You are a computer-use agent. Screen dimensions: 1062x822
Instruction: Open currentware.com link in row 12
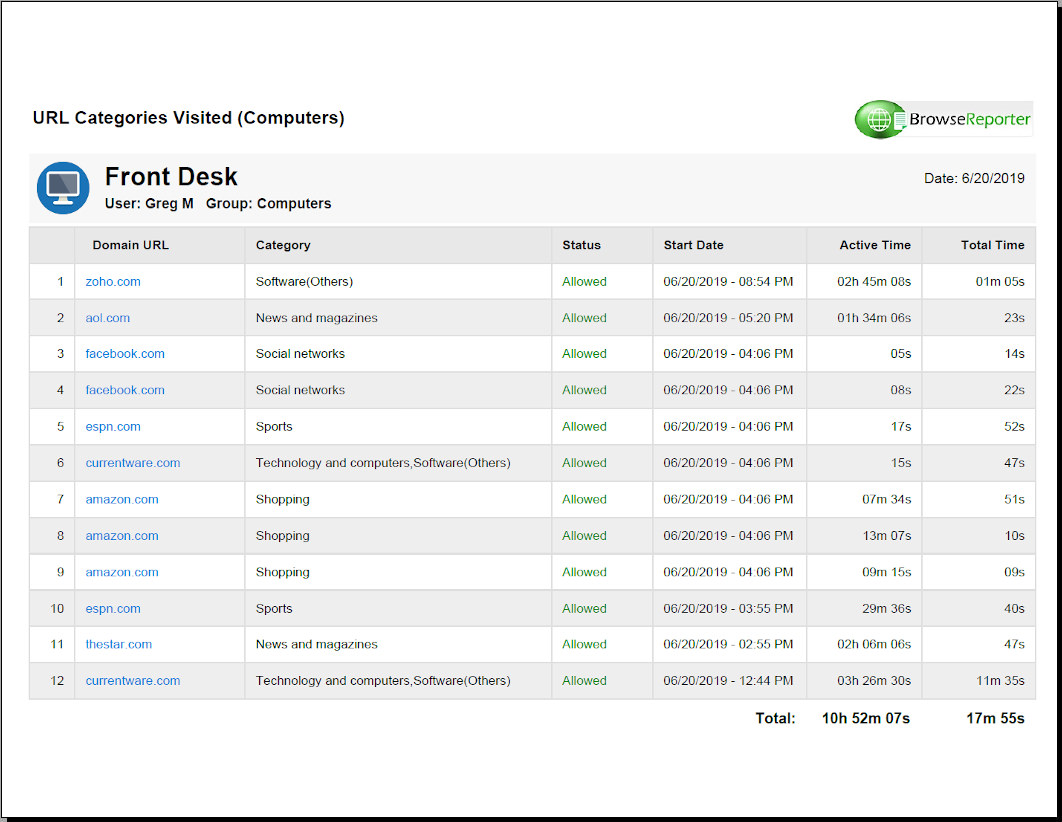pyautogui.click(x=133, y=681)
